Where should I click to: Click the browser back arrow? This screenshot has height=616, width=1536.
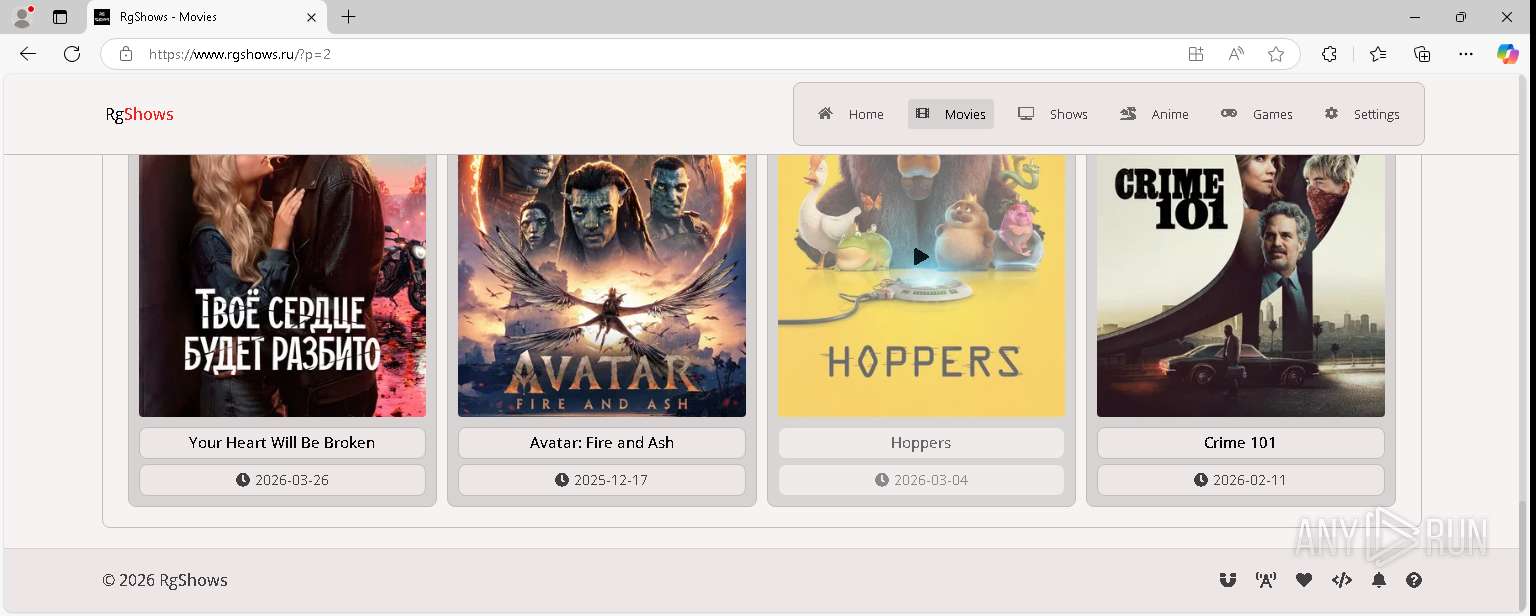tap(28, 54)
